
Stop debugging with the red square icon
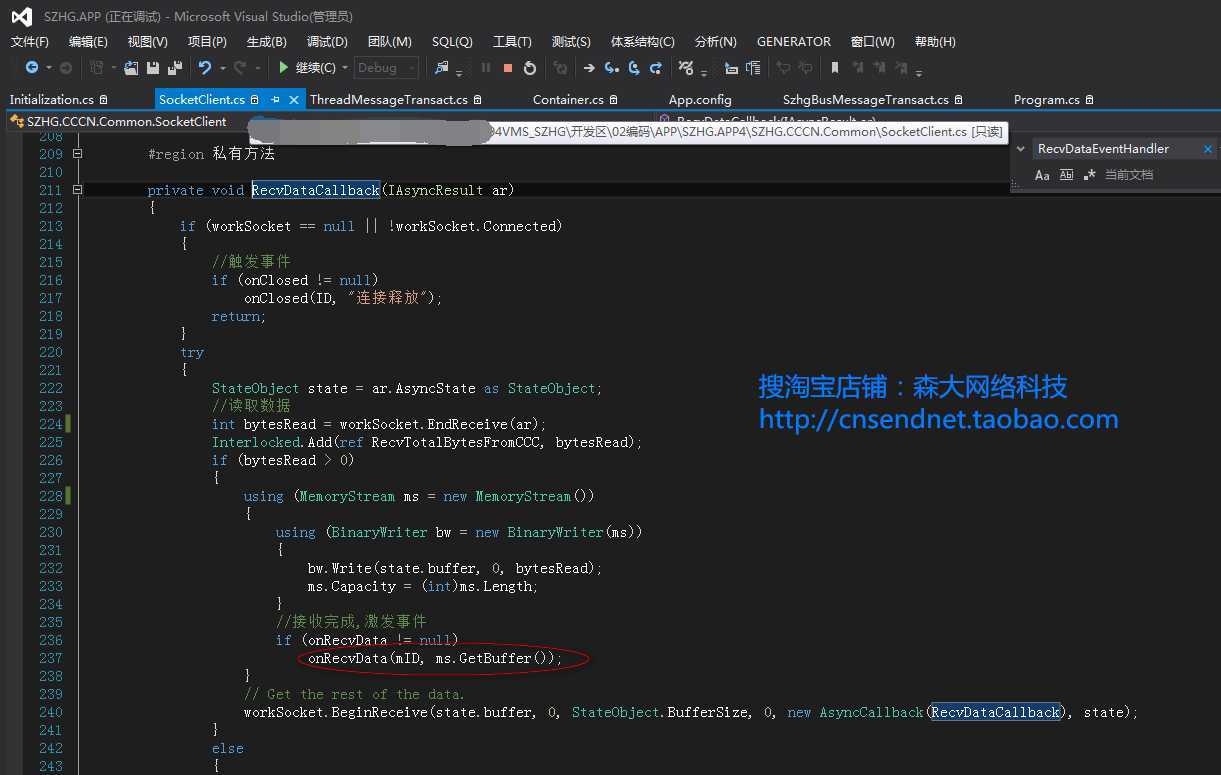click(508, 67)
